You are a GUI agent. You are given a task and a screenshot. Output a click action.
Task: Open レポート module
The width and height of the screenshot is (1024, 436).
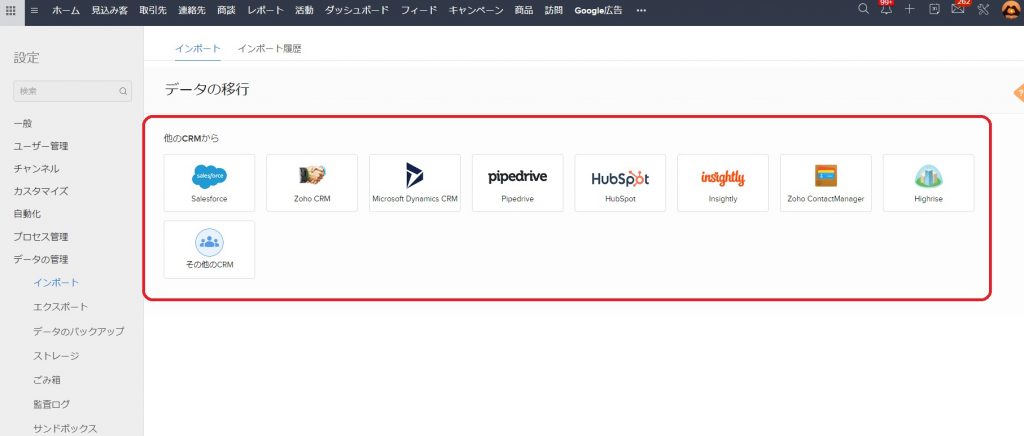265,10
